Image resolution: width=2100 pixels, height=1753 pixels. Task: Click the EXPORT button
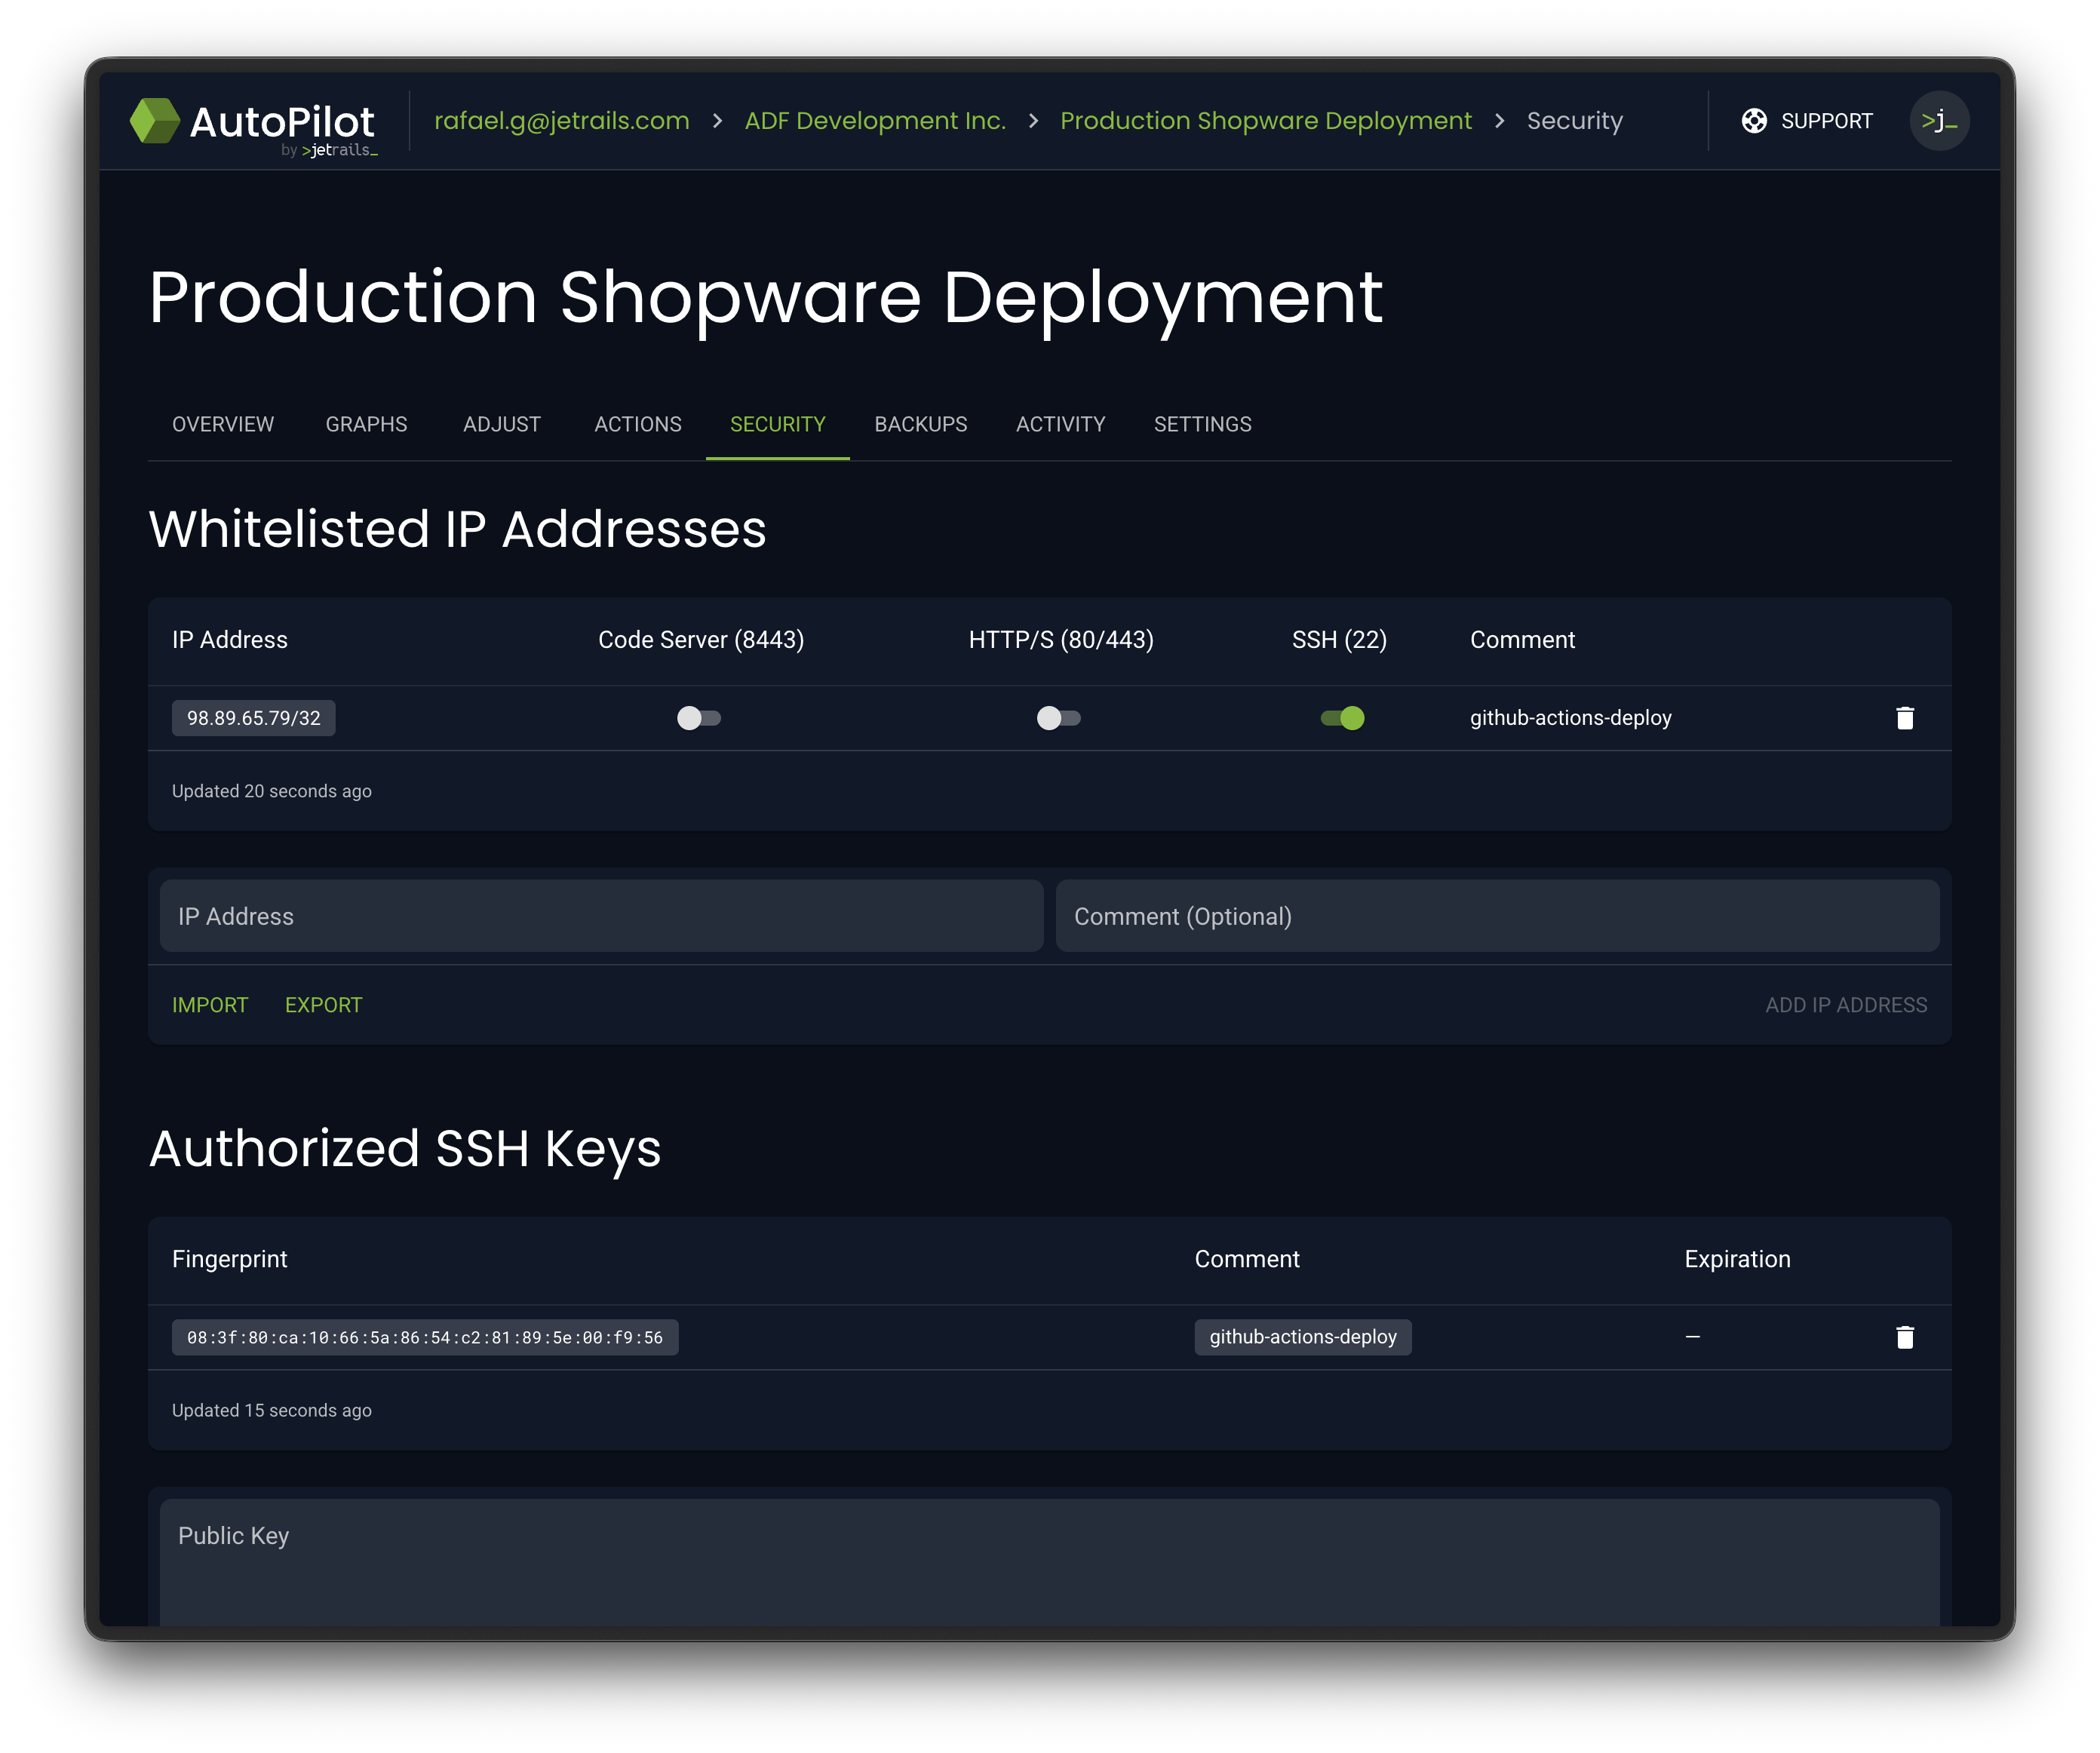point(323,1005)
